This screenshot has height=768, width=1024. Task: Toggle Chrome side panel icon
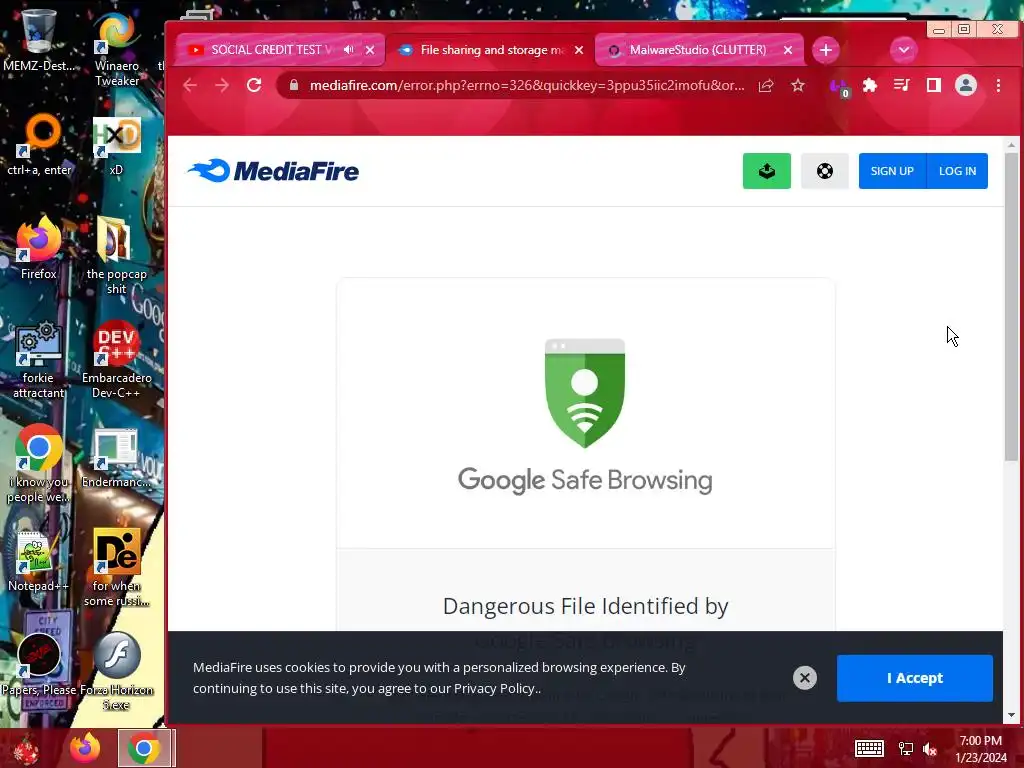[x=934, y=85]
